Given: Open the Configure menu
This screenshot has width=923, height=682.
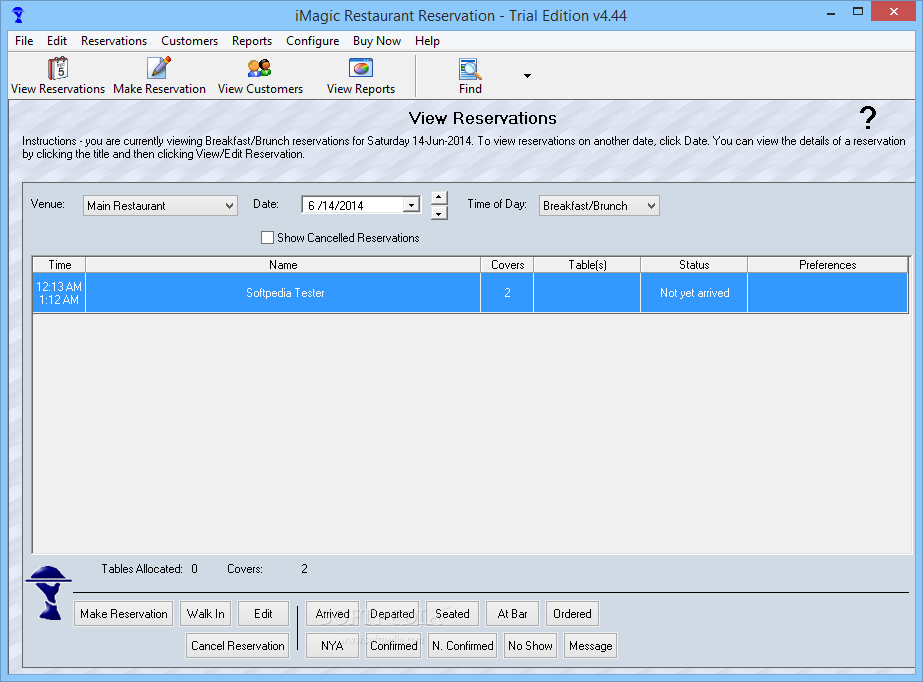Looking at the screenshot, I should point(313,41).
